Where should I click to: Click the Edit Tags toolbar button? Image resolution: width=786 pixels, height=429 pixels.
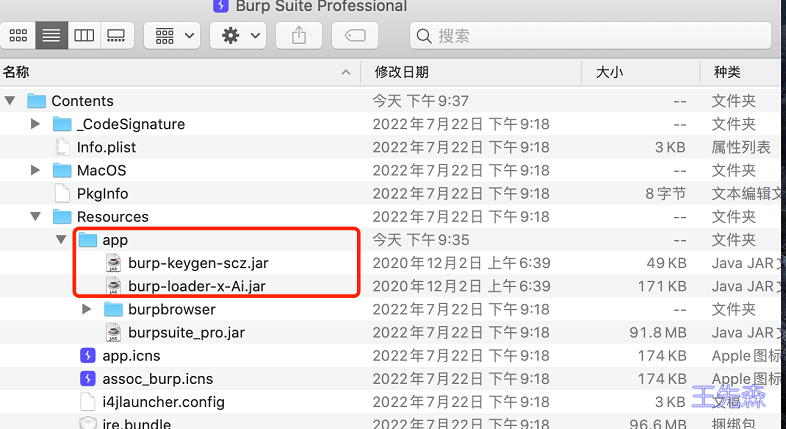[x=355, y=36]
